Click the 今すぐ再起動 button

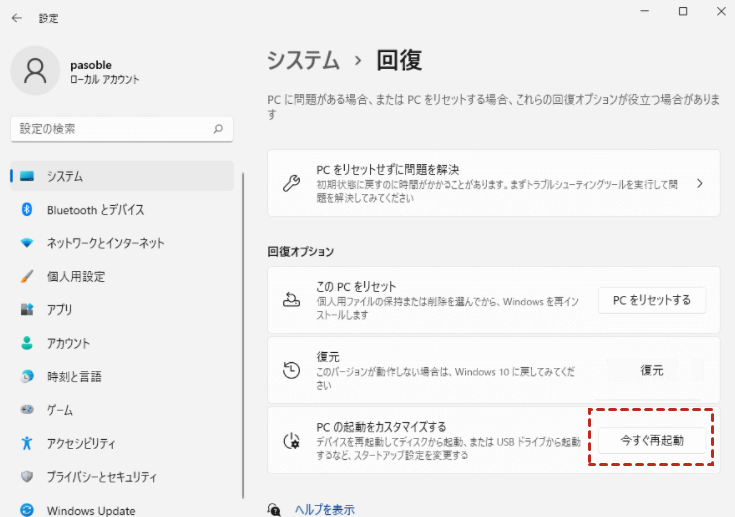pos(652,440)
